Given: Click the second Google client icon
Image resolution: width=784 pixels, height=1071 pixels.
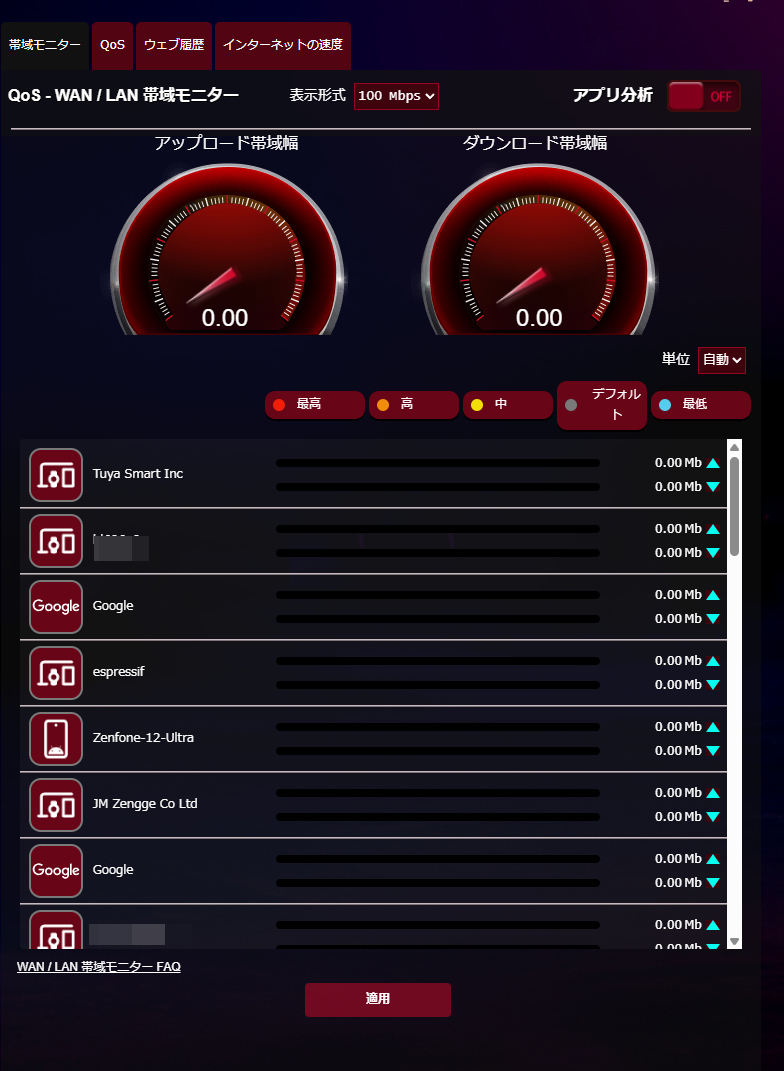Looking at the screenshot, I should [x=56, y=871].
